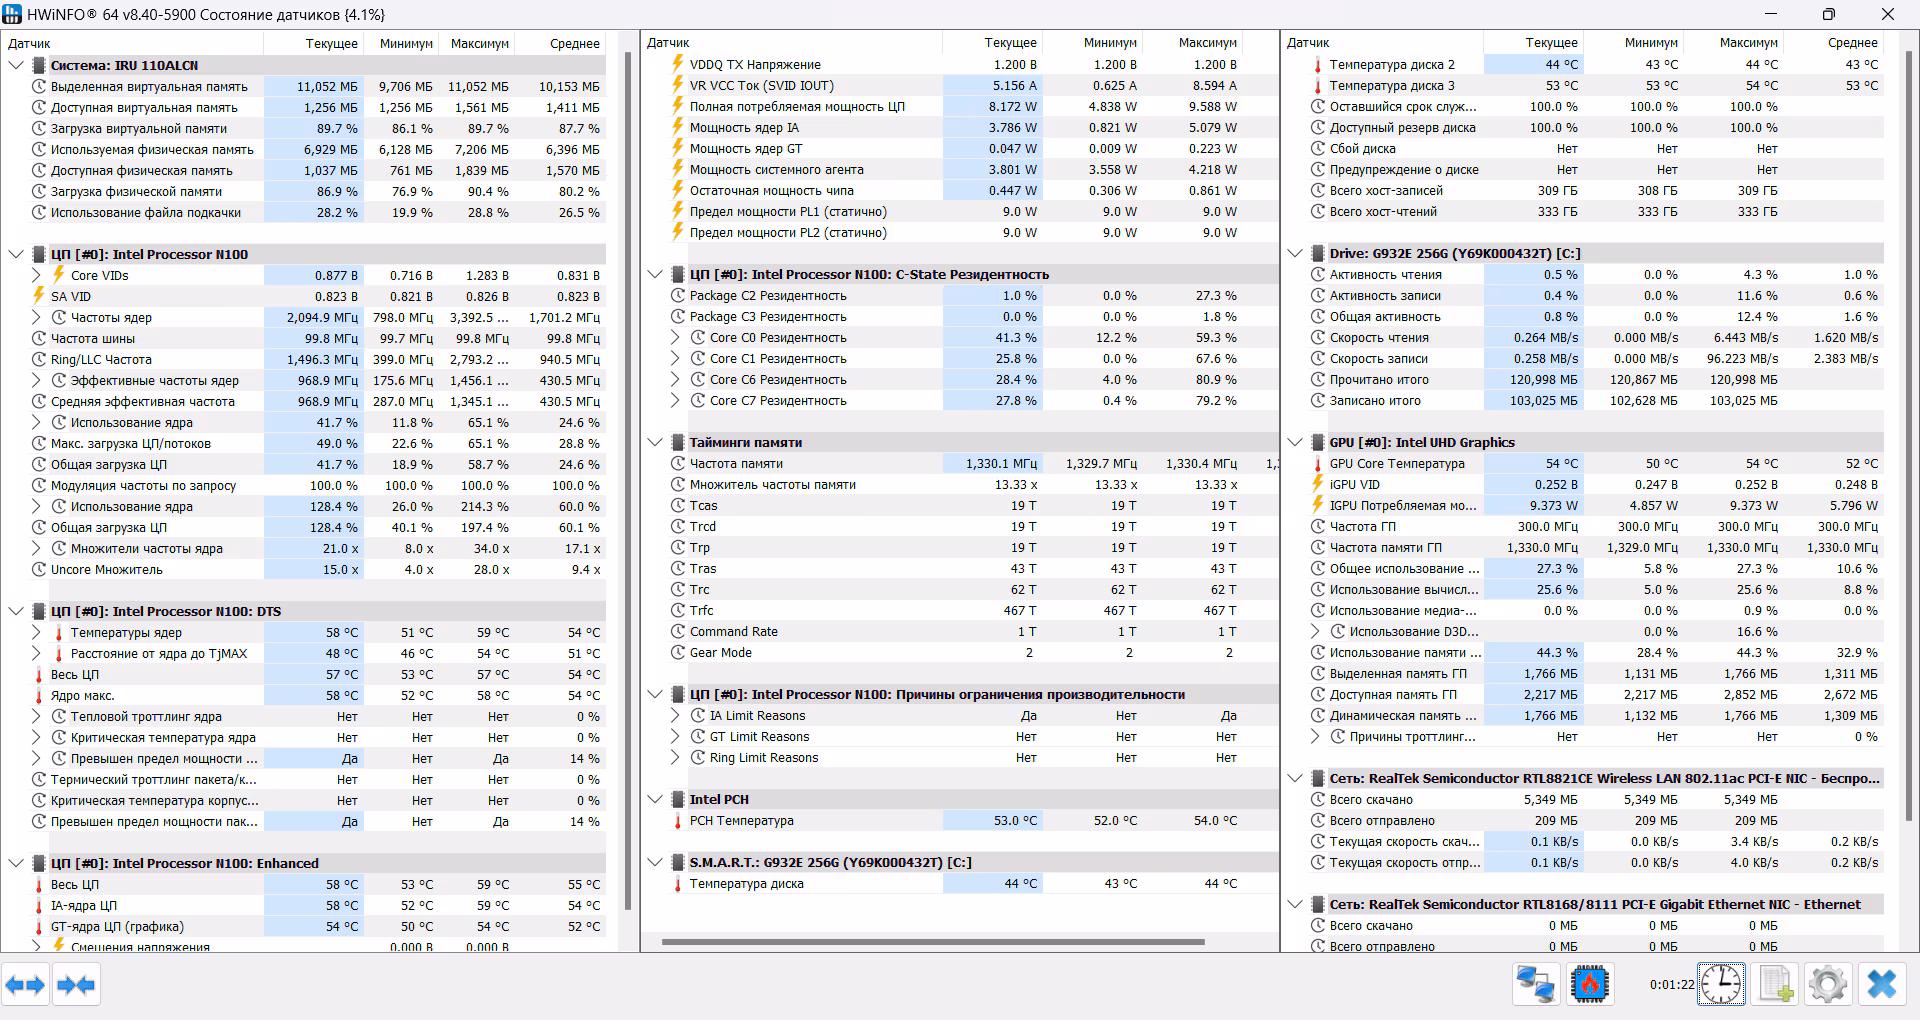Collapse the Система: IRU 110ALCN section
Image resolution: width=1920 pixels, height=1020 pixels.
15,65
